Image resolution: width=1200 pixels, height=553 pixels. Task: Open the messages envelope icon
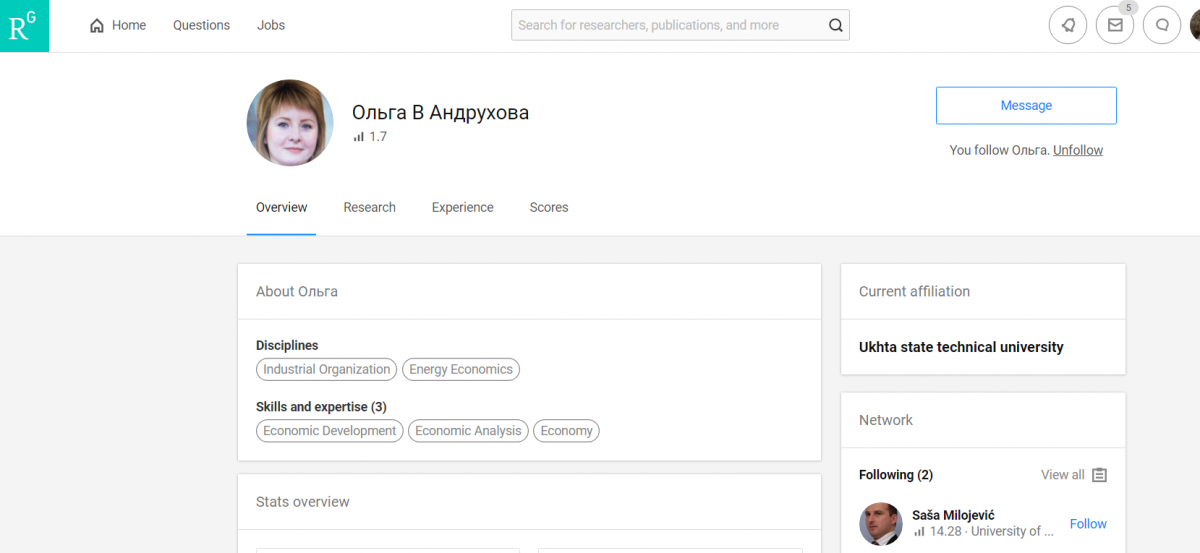click(x=1115, y=26)
